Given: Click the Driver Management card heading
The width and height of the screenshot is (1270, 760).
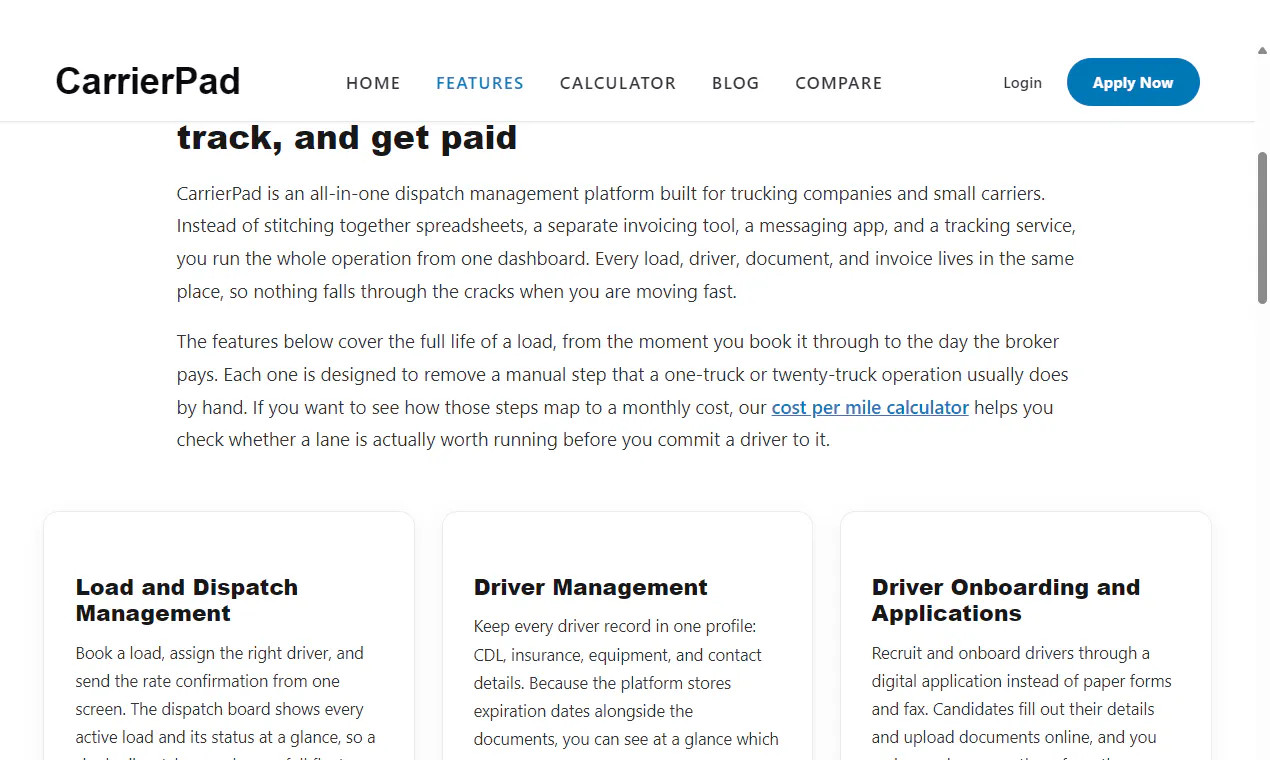Looking at the screenshot, I should pos(591,587).
